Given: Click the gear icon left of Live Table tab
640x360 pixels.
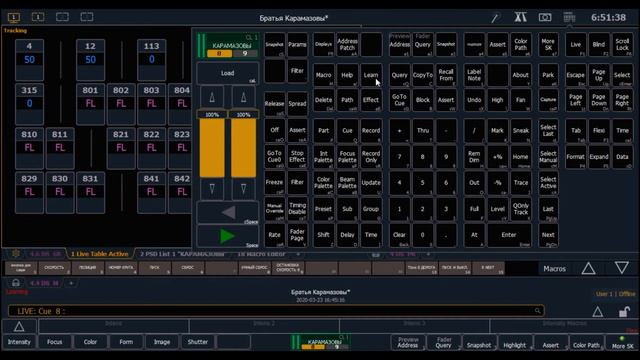Looking at the screenshot, I should 16,253.
